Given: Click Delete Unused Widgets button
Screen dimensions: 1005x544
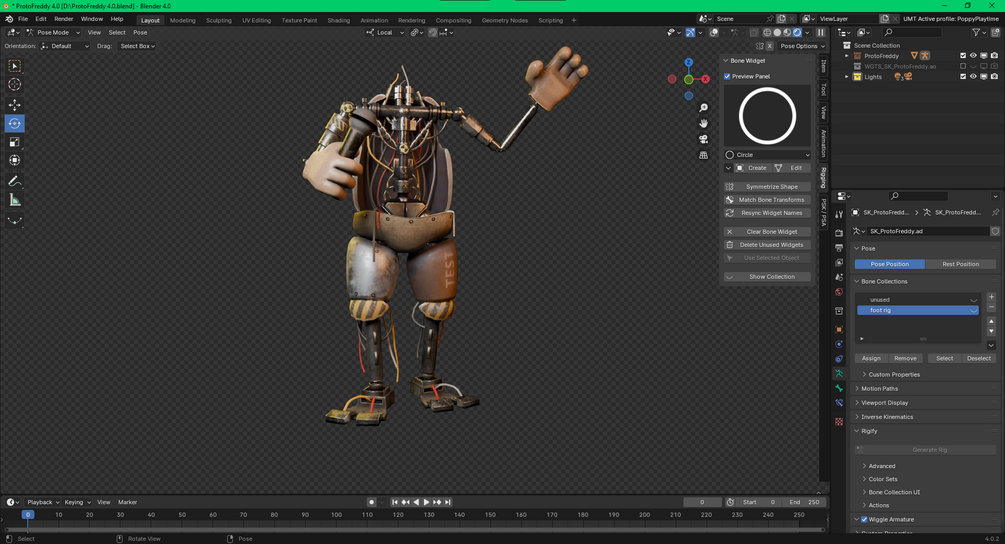Looking at the screenshot, I should [x=767, y=244].
